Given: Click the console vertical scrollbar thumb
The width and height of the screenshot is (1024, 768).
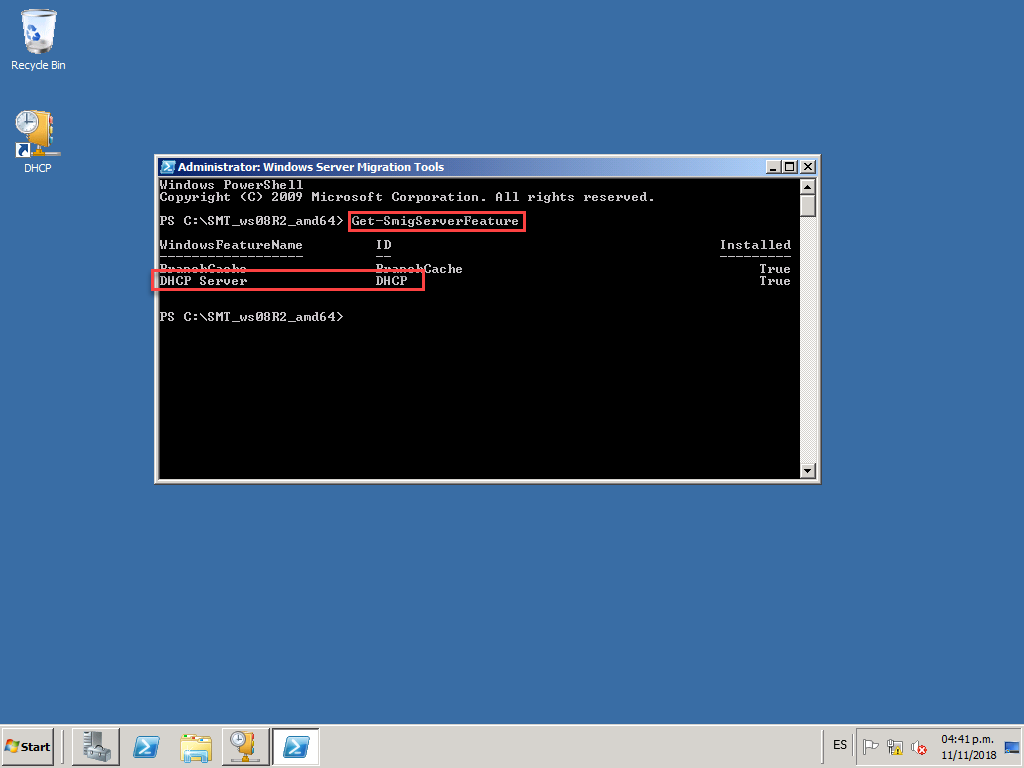Looking at the screenshot, I should (808, 206).
